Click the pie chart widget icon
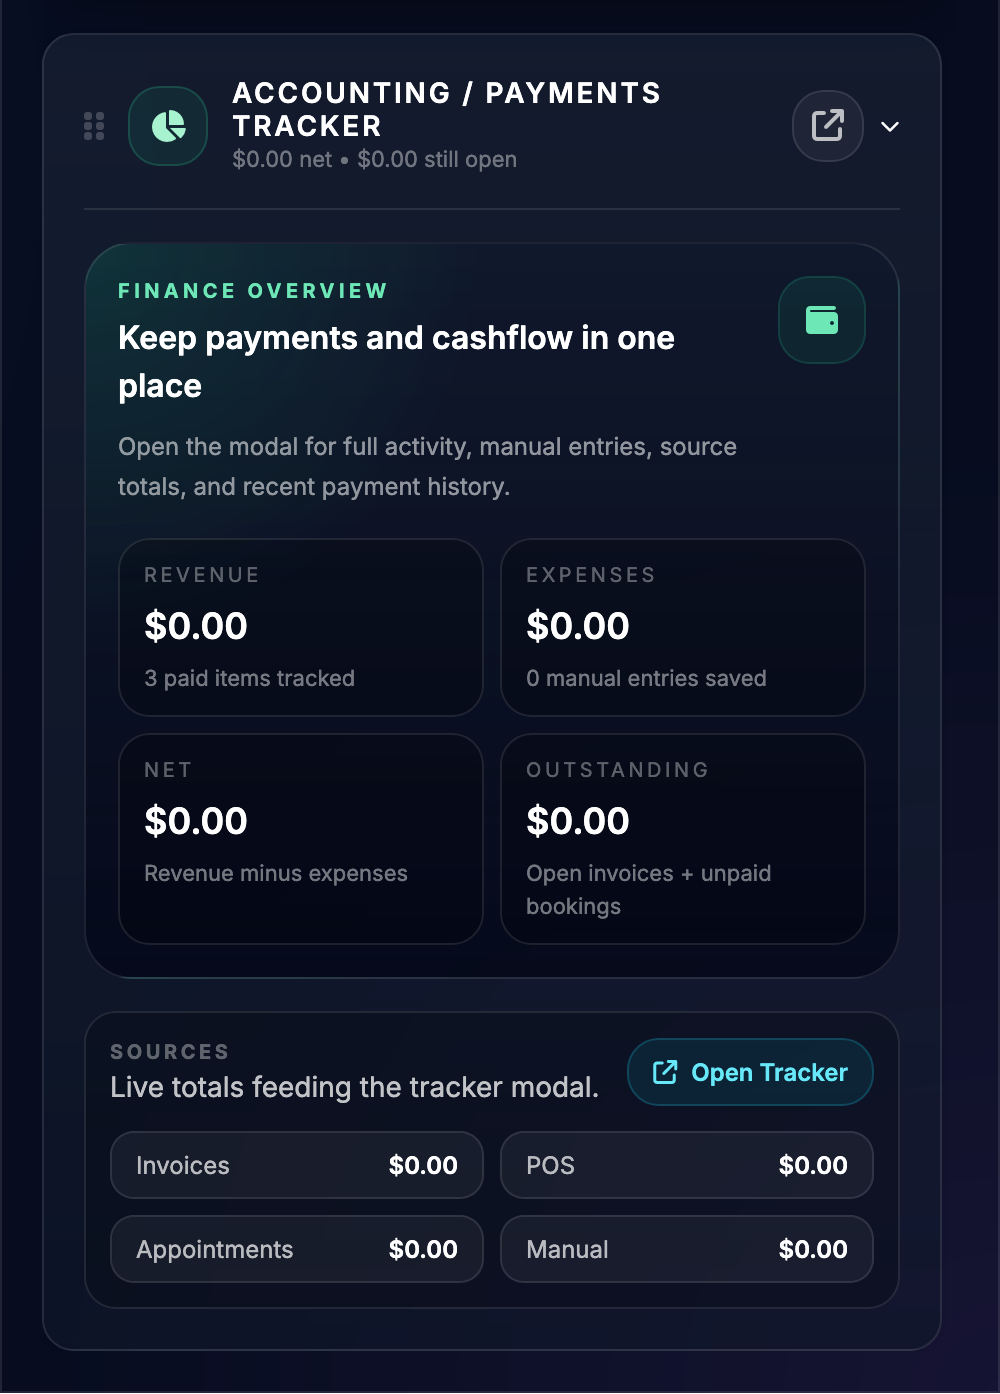Viewport: 1000px width, 1394px height. pos(167,126)
